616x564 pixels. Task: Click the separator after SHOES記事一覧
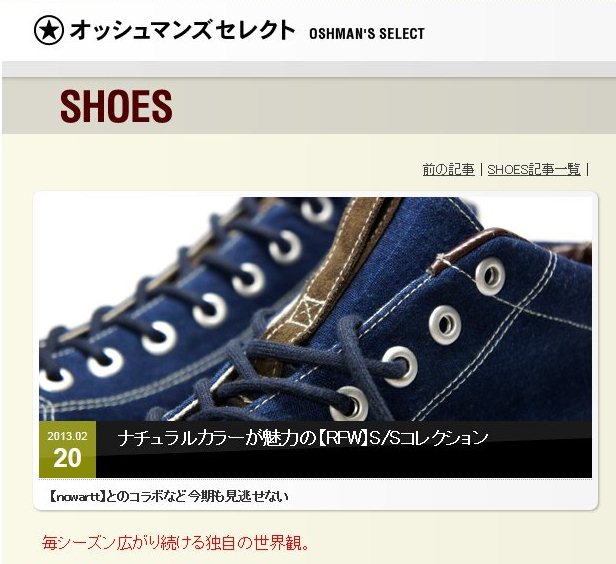tap(587, 170)
